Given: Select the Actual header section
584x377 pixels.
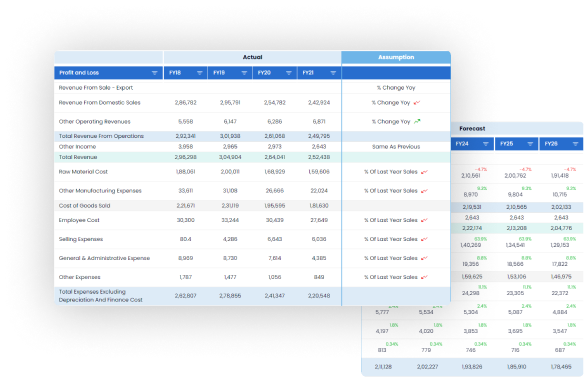Looking at the screenshot, I should click(253, 57).
